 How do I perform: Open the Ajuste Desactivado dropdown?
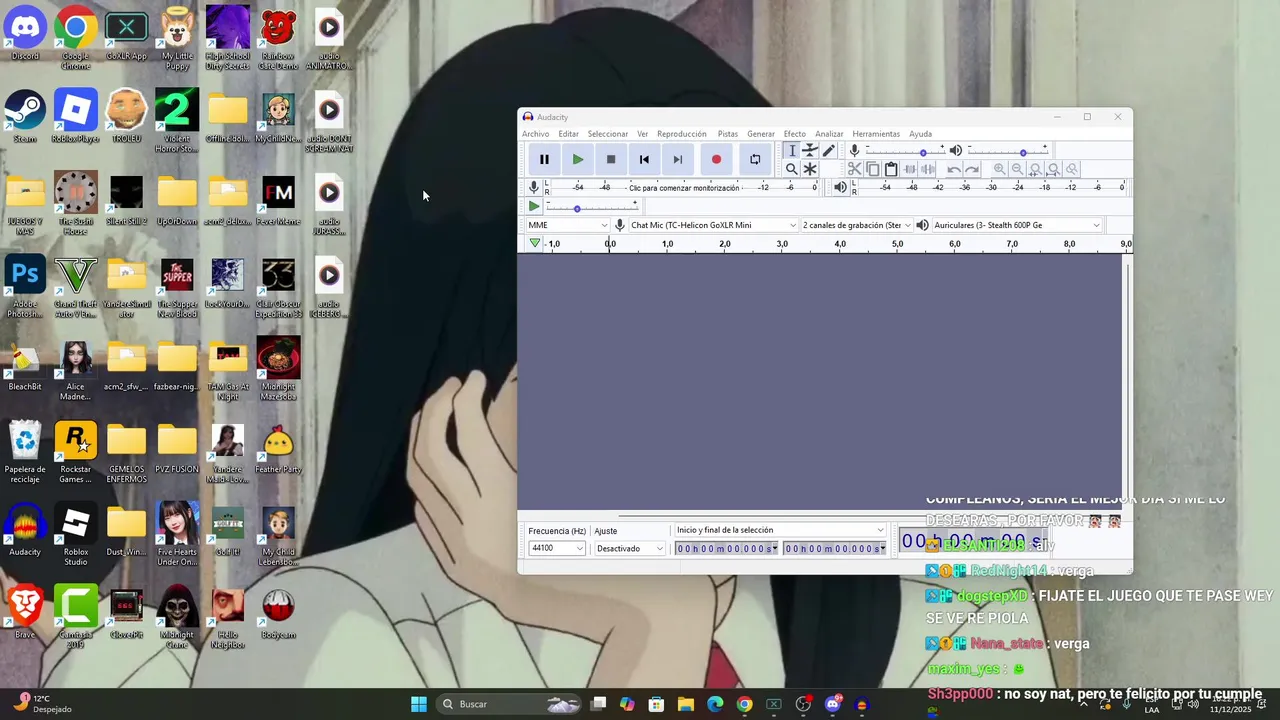pos(629,548)
